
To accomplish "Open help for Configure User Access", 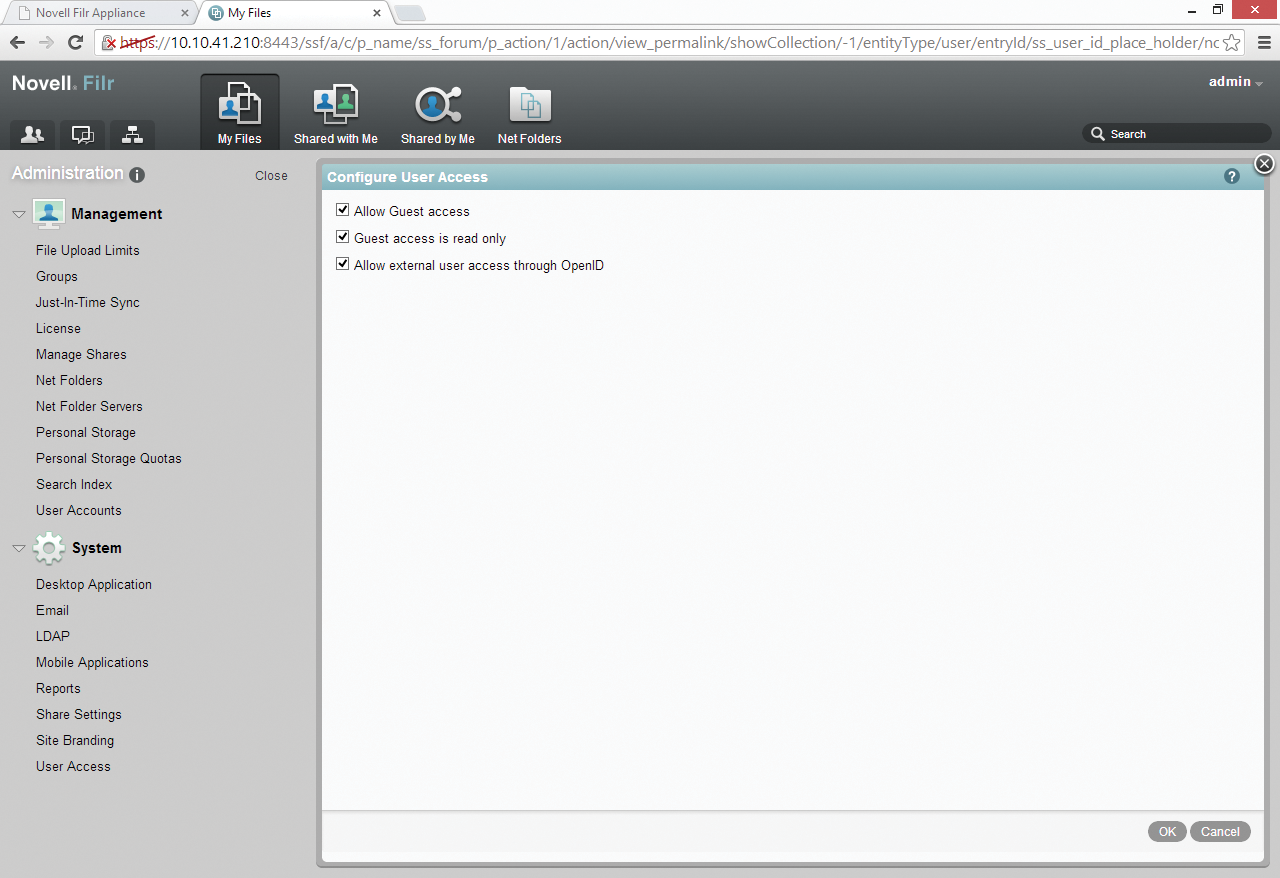I will (1232, 176).
